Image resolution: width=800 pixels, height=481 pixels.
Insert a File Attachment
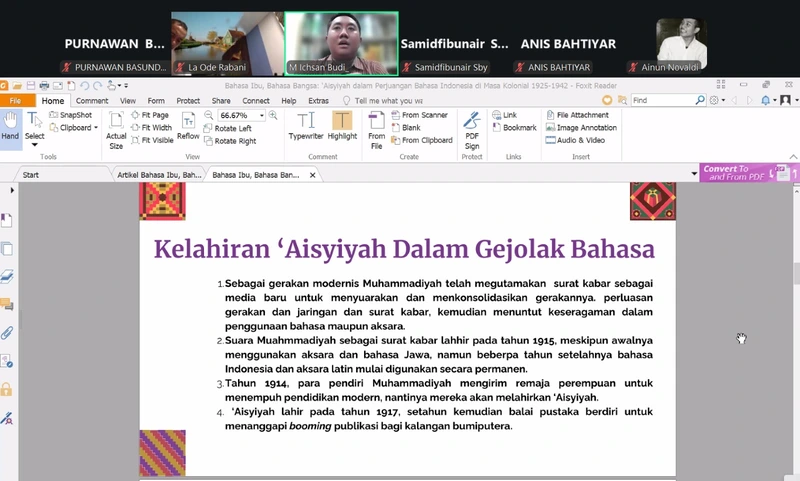pos(577,115)
